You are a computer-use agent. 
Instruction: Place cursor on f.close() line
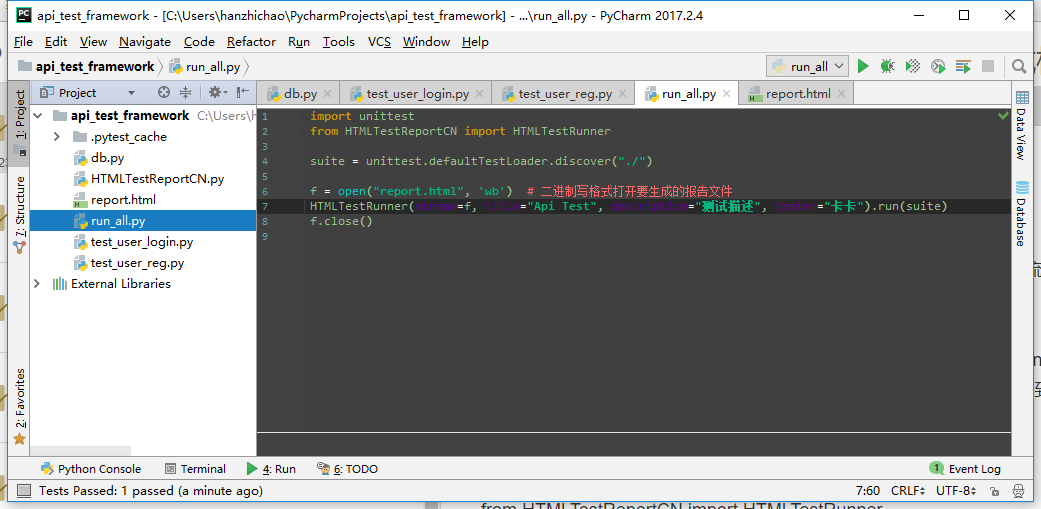(x=341, y=221)
